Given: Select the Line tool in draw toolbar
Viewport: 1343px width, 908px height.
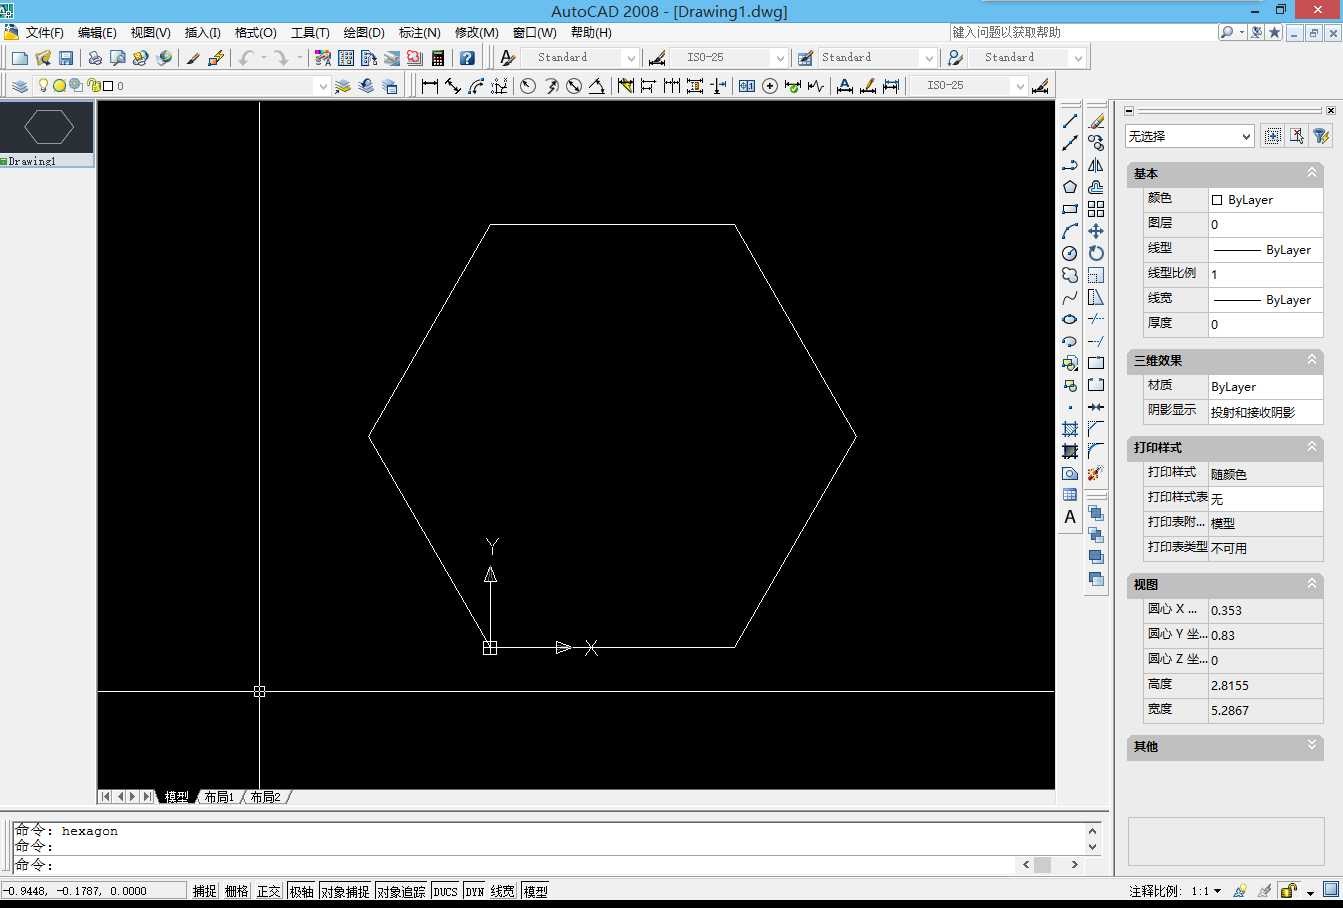Looking at the screenshot, I should point(1070,121).
